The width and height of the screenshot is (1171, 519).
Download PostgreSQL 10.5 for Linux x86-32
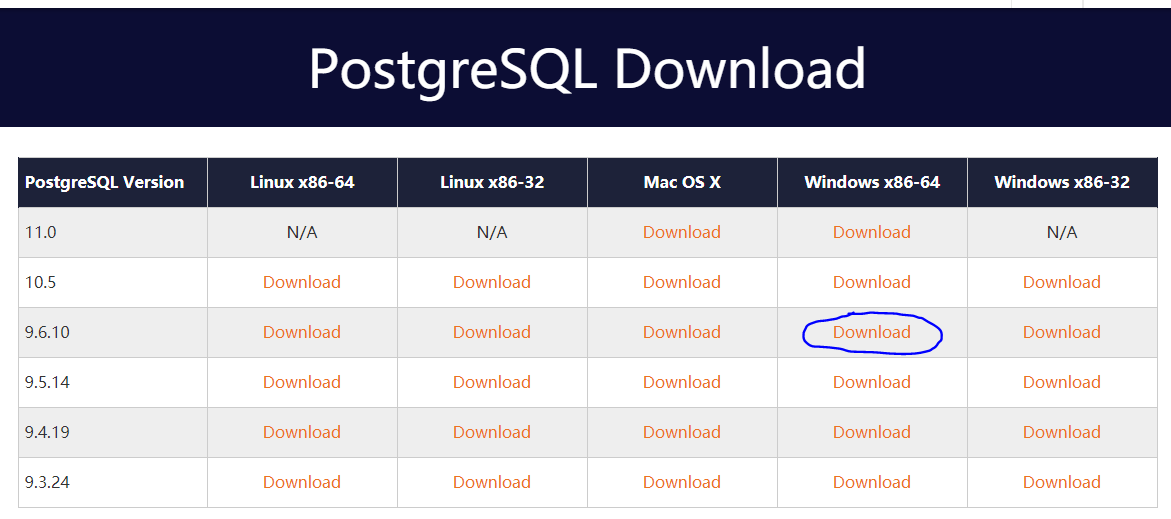[492, 282]
